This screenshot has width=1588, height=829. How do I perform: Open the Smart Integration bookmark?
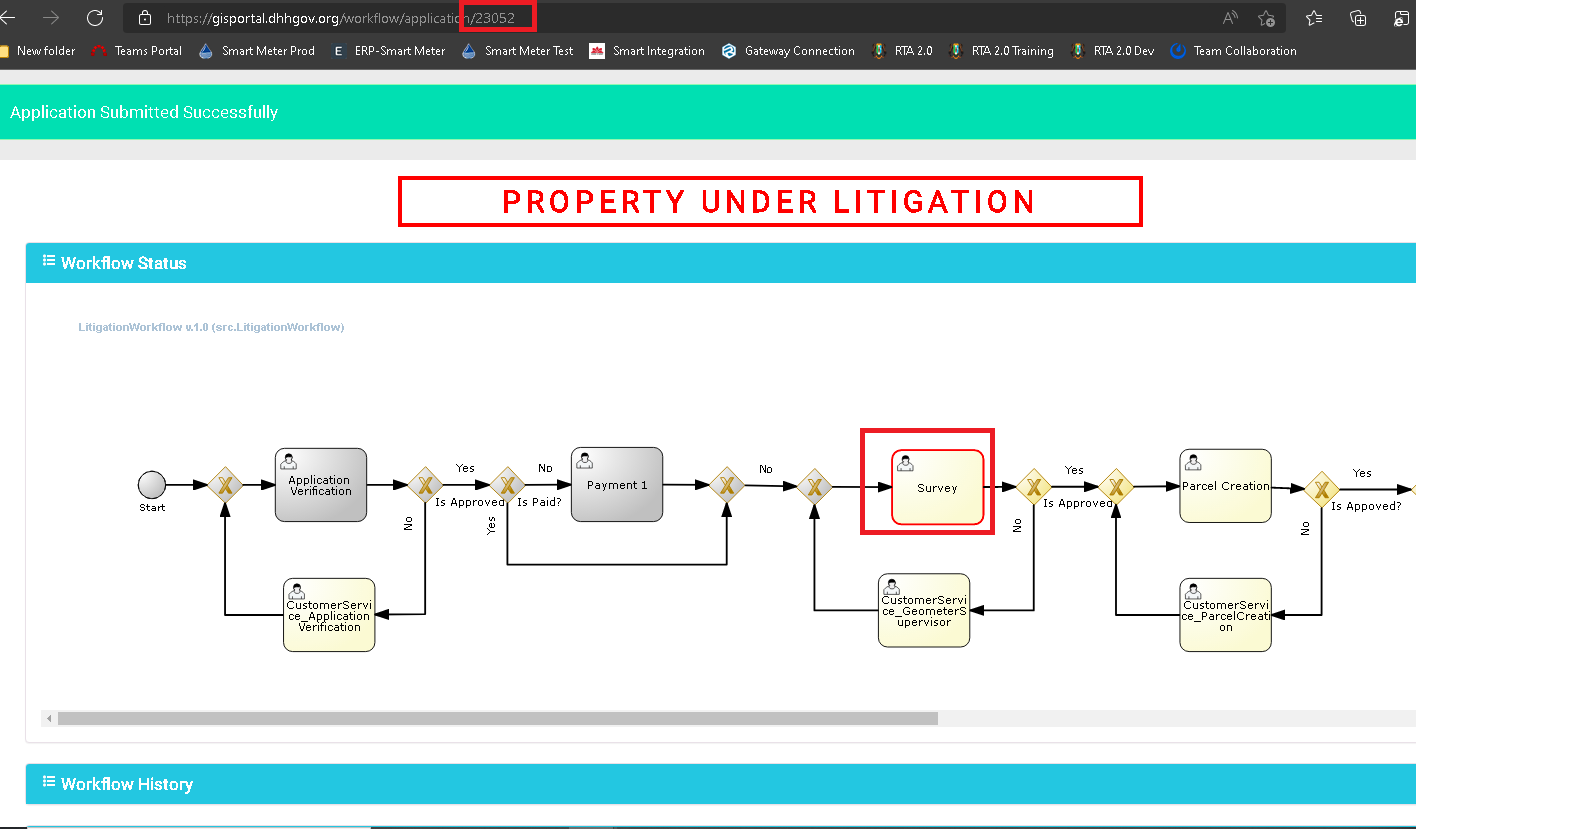click(x=647, y=51)
